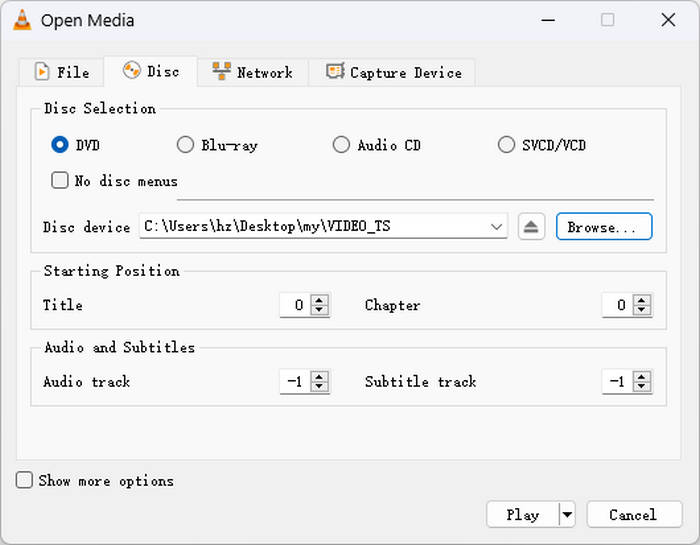The width and height of the screenshot is (700, 545).
Task: Increase the Subtitle track number
Action: (642, 377)
